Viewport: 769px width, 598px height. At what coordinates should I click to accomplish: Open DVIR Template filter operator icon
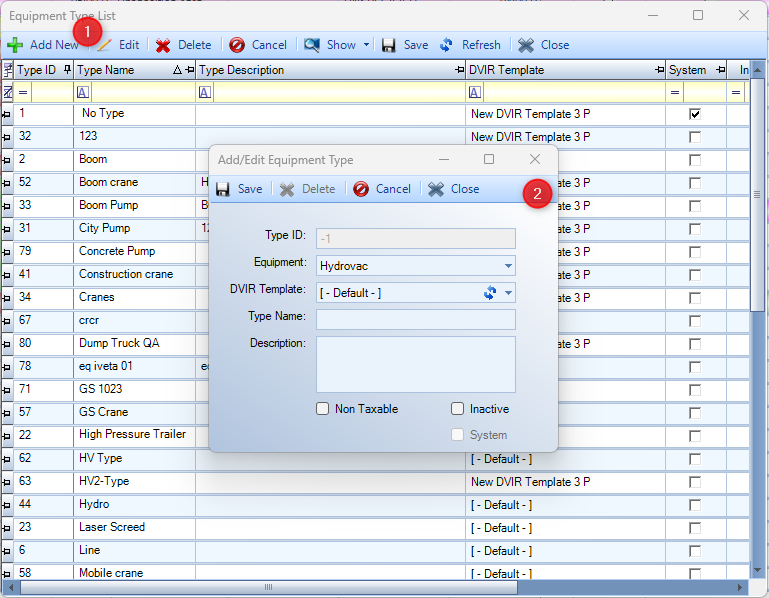tap(475, 92)
